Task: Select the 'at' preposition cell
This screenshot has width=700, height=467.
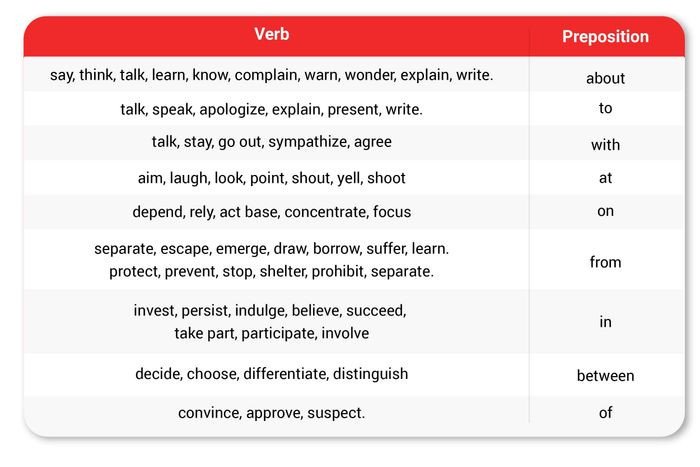Action: coord(605,178)
